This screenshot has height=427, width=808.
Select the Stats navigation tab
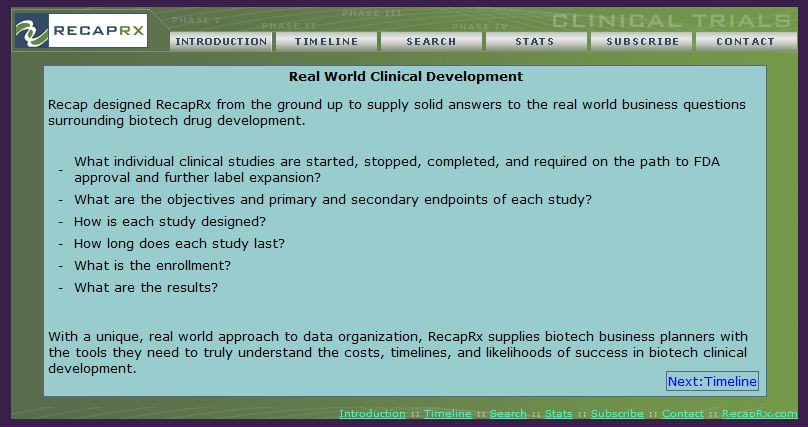(x=535, y=42)
